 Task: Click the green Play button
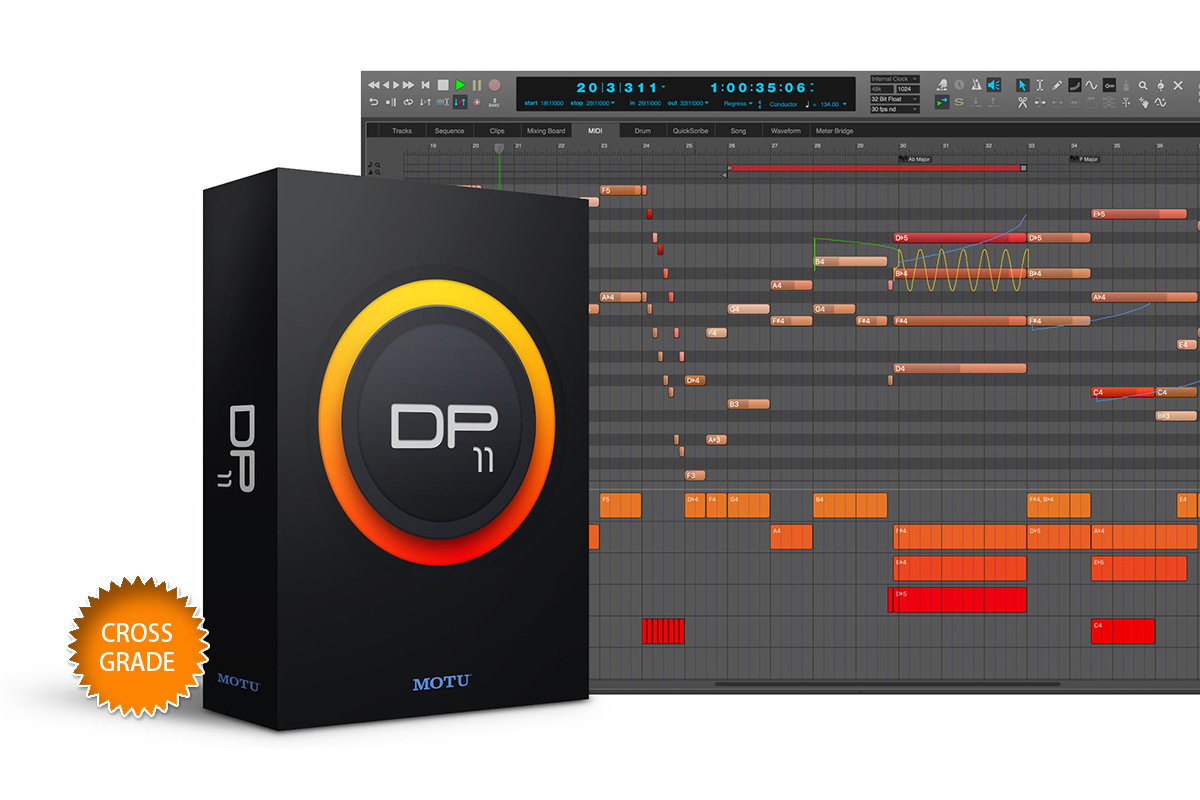coord(460,85)
